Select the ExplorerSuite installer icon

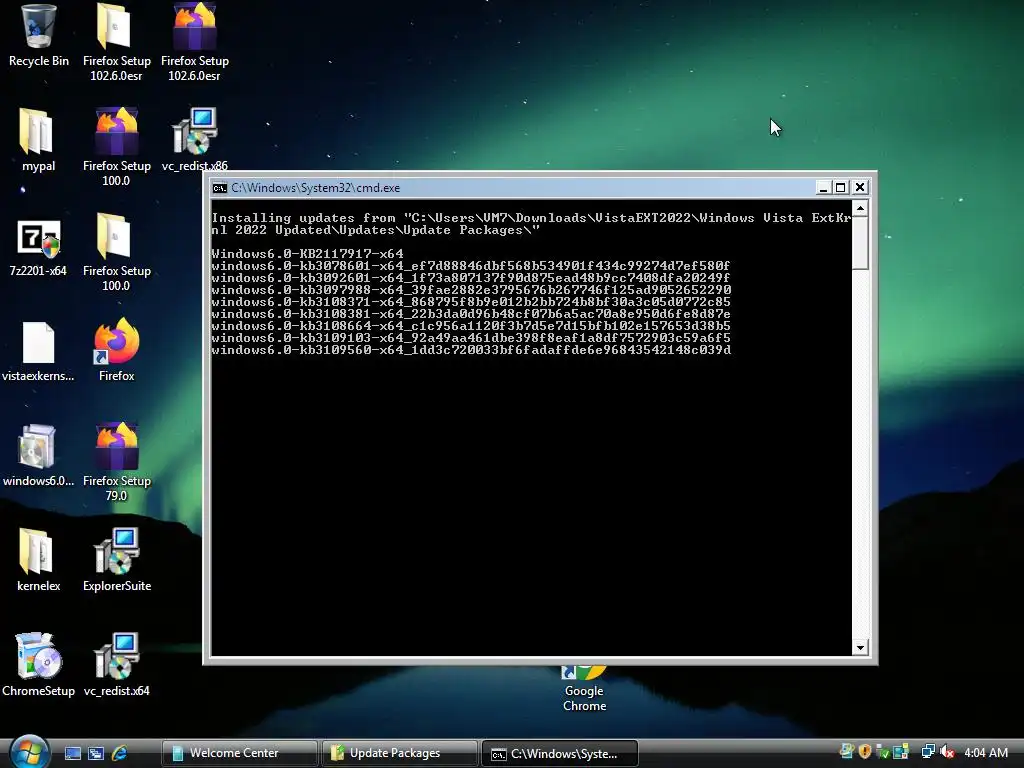(116, 560)
